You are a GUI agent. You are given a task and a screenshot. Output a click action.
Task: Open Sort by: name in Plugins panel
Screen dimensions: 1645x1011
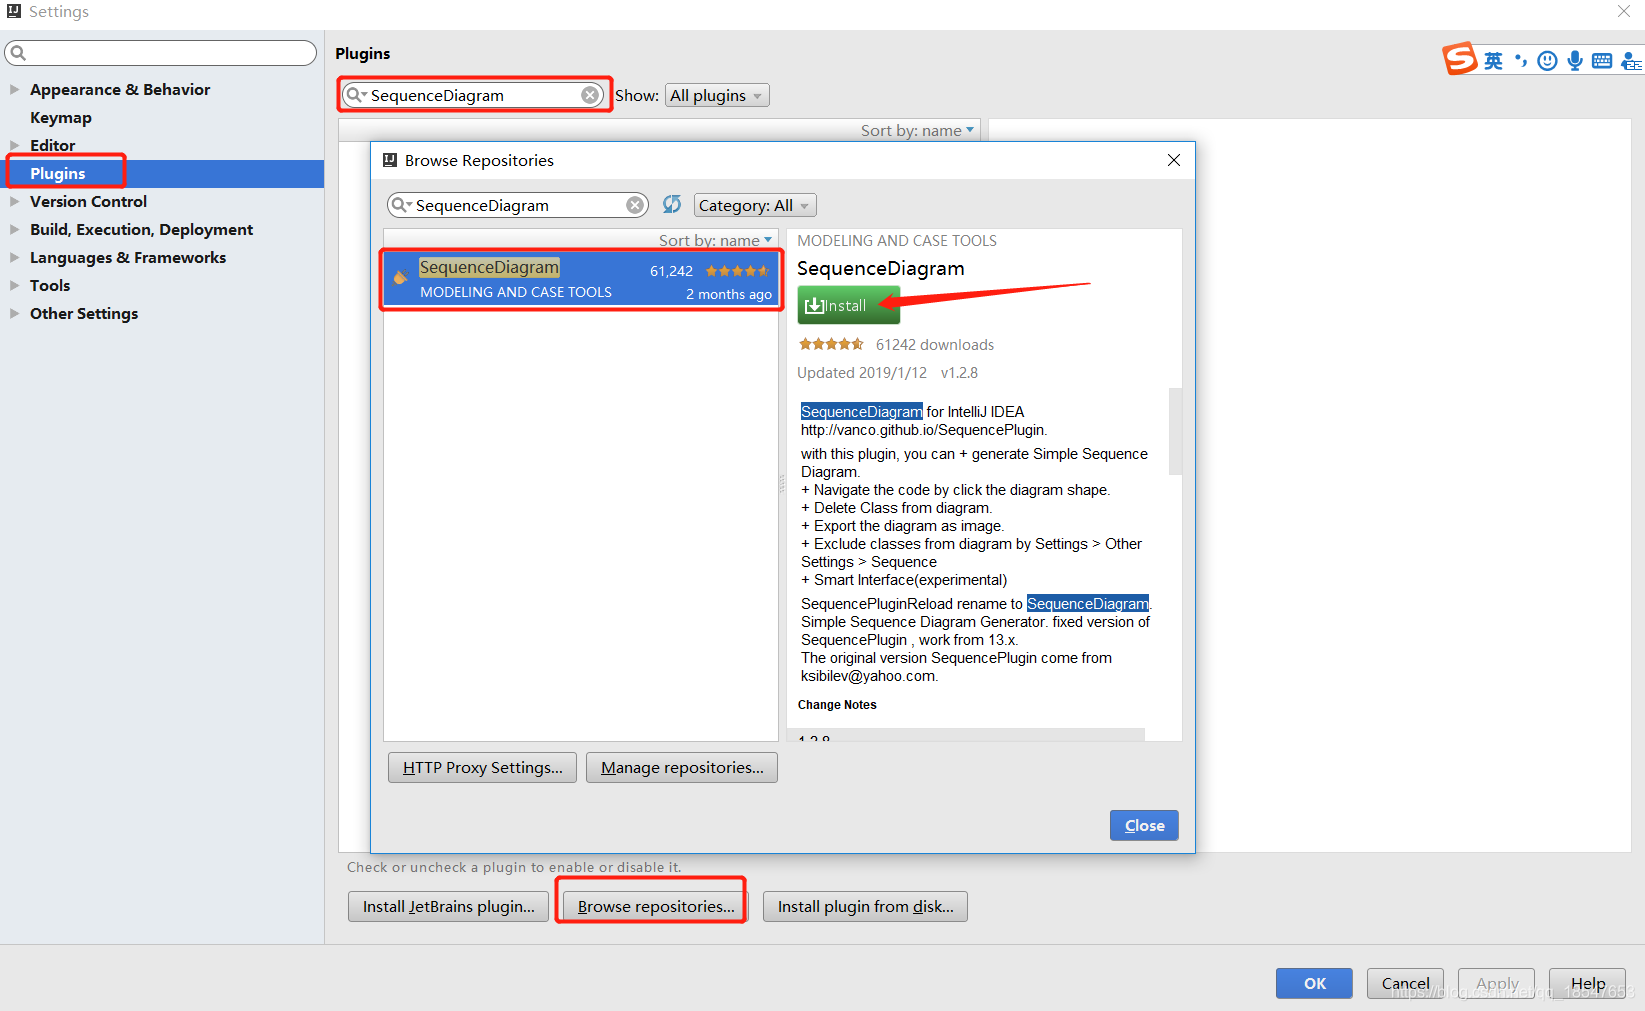pyautogui.click(x=917, y=130)
